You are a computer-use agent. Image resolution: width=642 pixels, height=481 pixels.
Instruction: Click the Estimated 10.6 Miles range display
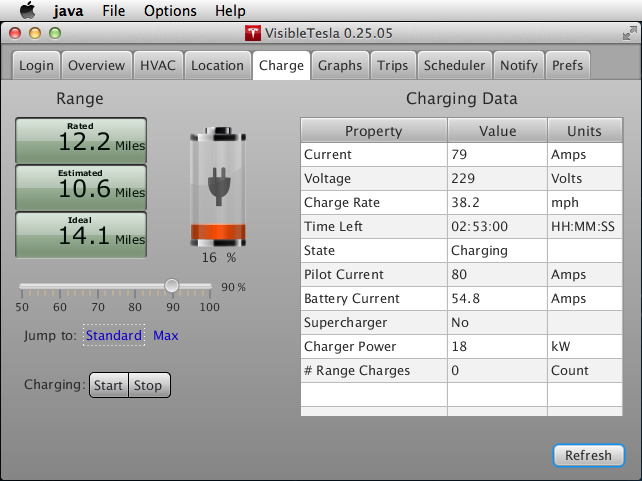81,187
